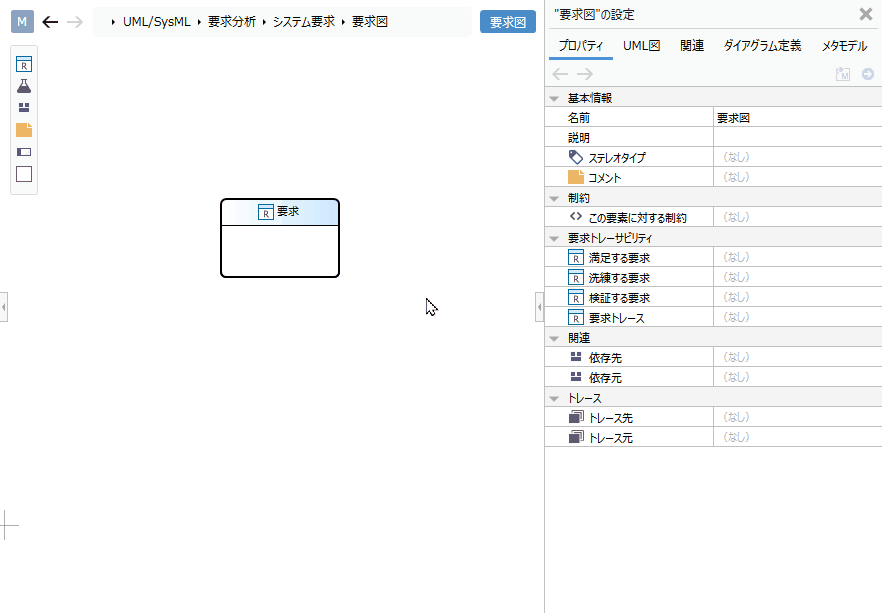Click the round go-arrow icon in panel toolbar
The height and width of the screenshot is (613, 882).
pos(868,74)
